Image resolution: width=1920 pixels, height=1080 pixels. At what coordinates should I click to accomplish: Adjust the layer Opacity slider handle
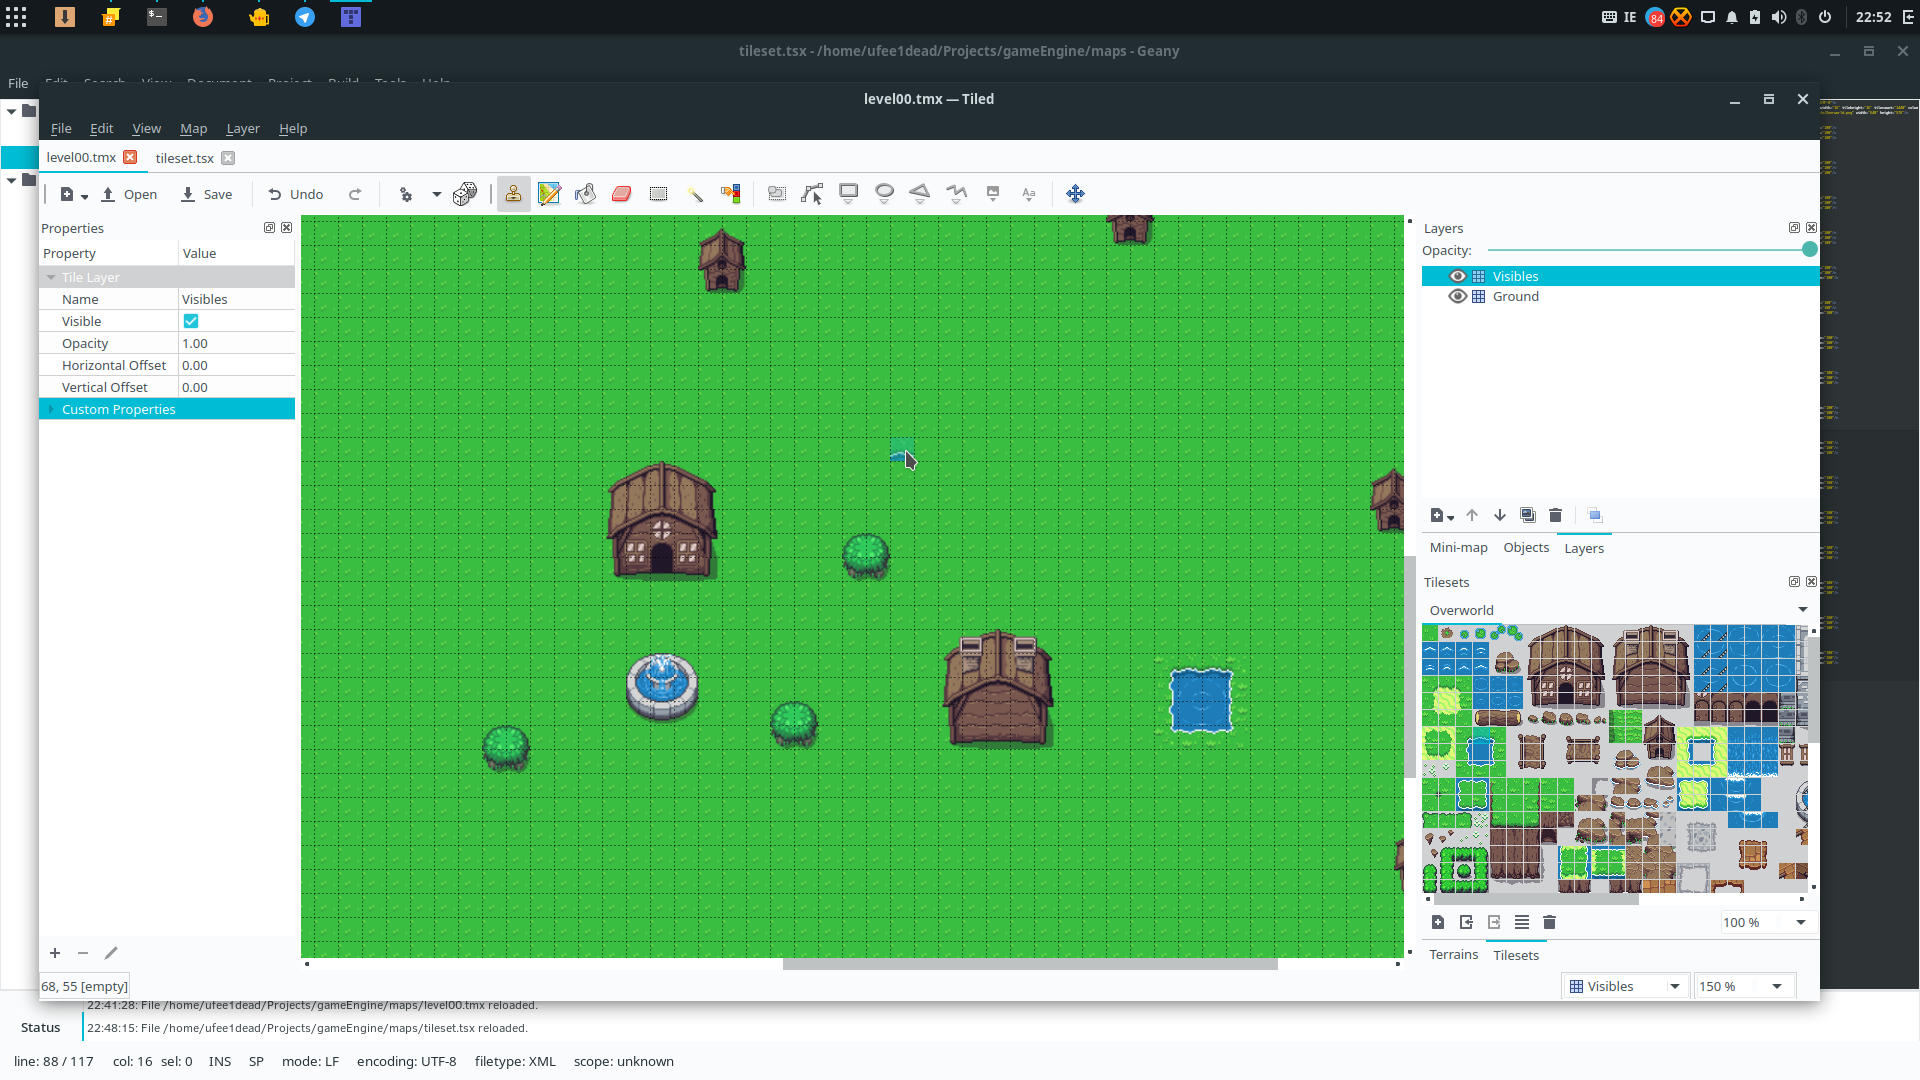(x=1809, y=250)
